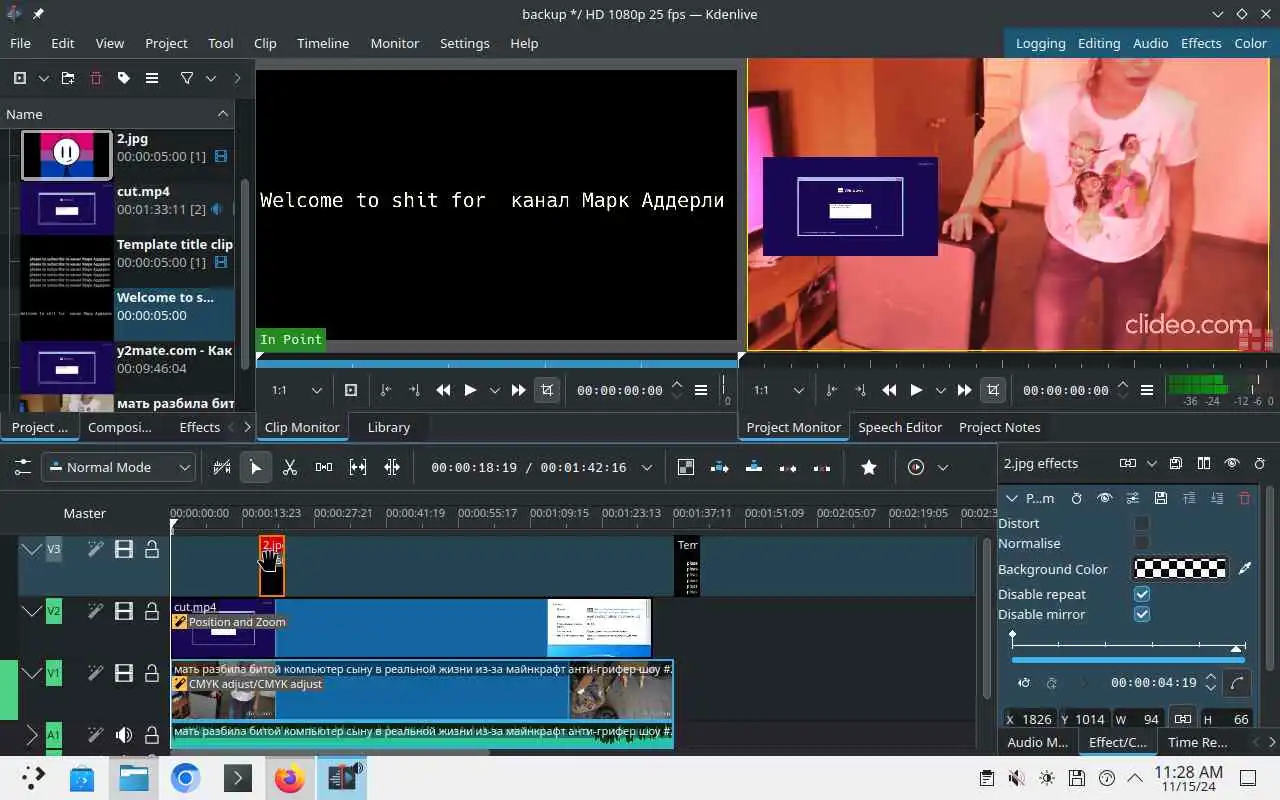Click the keyframe interpolation curve button

pyautogui.click(x=1238, y=683)
